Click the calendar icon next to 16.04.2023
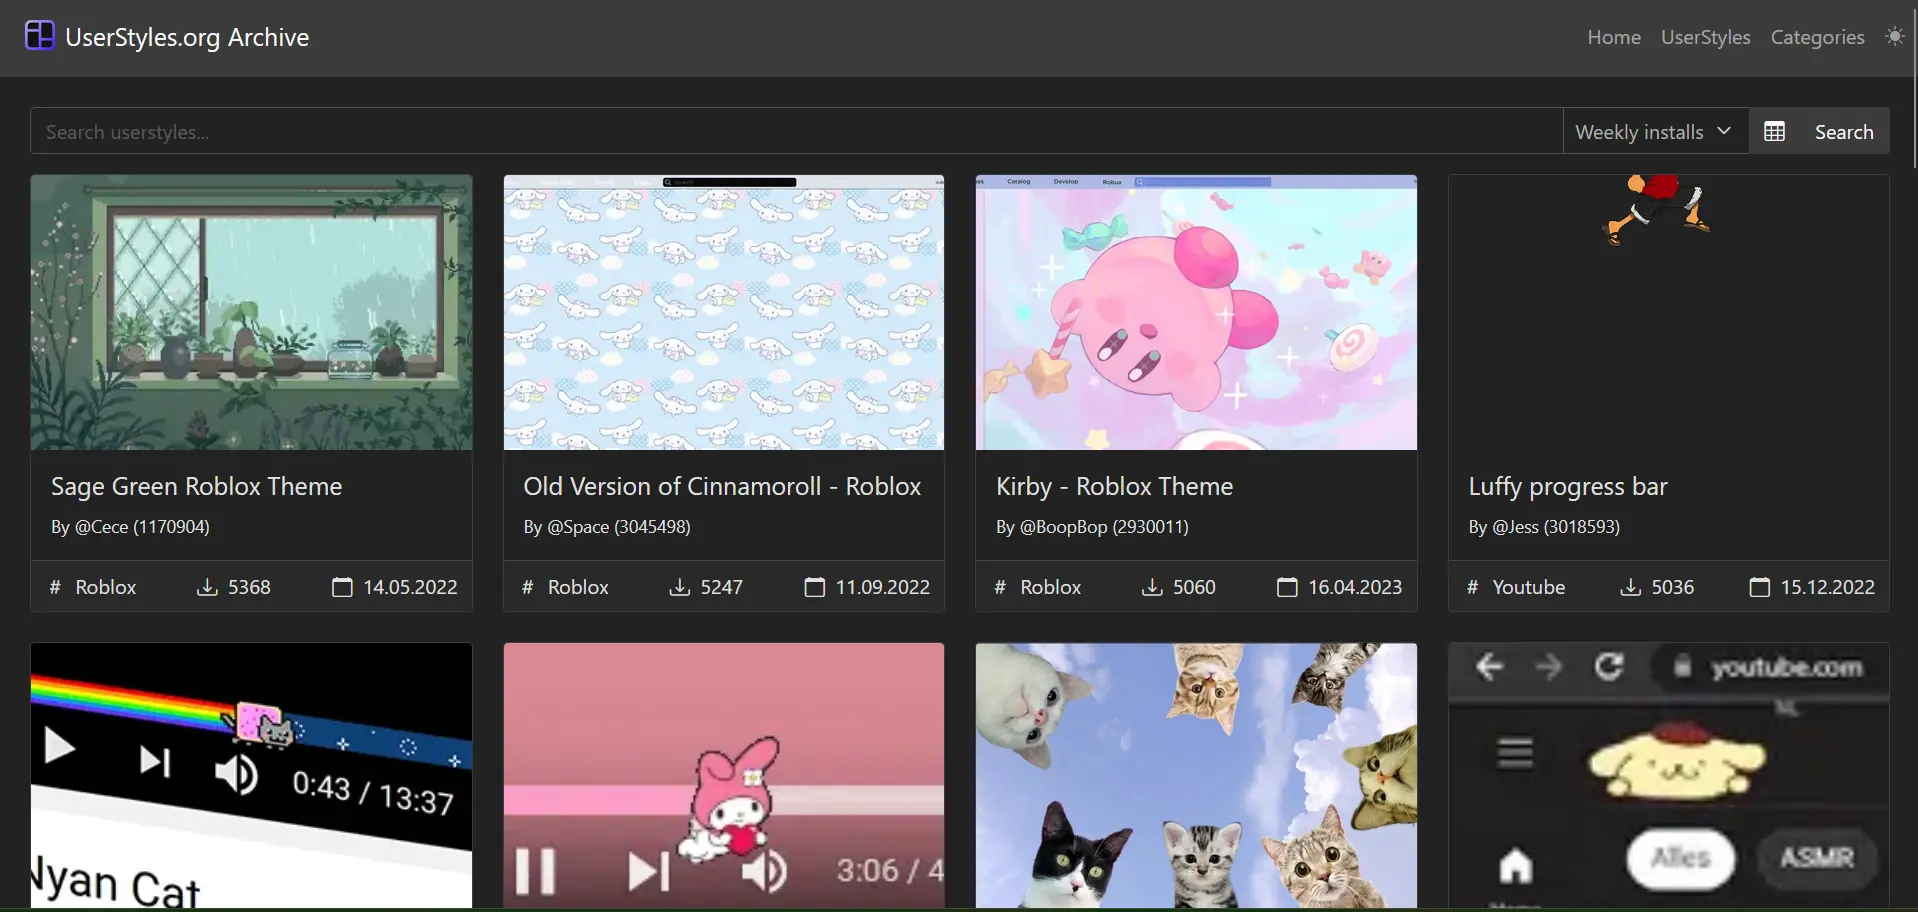Screen dimensions: 1918x912 pyautogui.click(x=1287, y=587)
